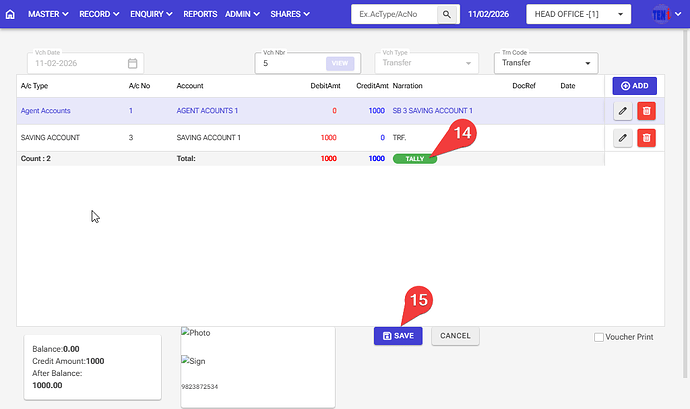690x409 pixels.
Task: Open the Vch Type dropdown
Action: pos(426,63)
